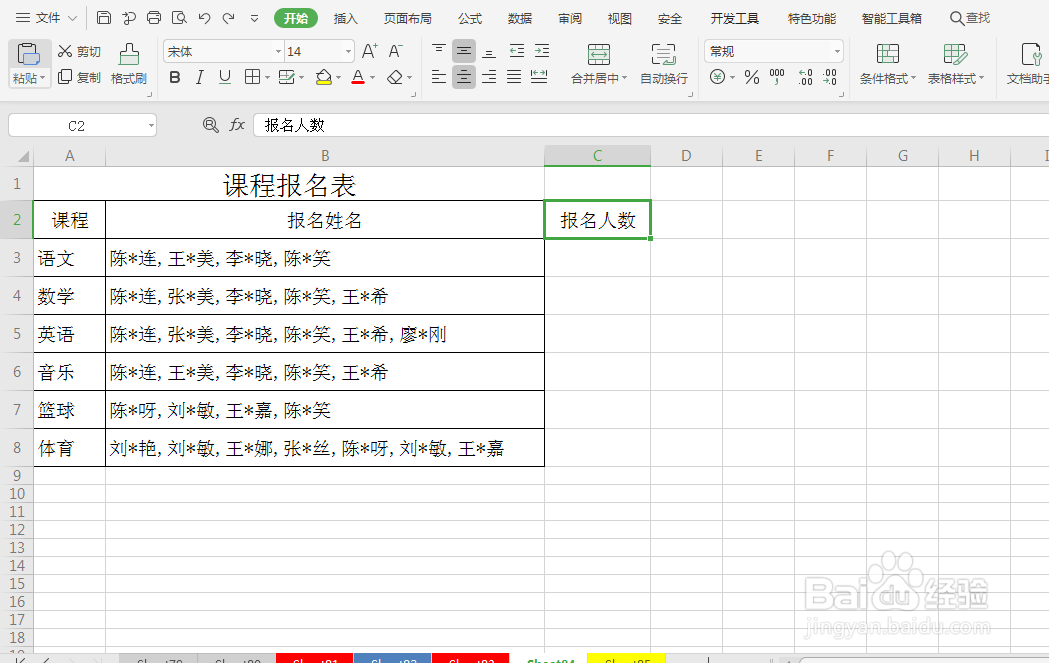
Task: Align text left
Action: 439,78
